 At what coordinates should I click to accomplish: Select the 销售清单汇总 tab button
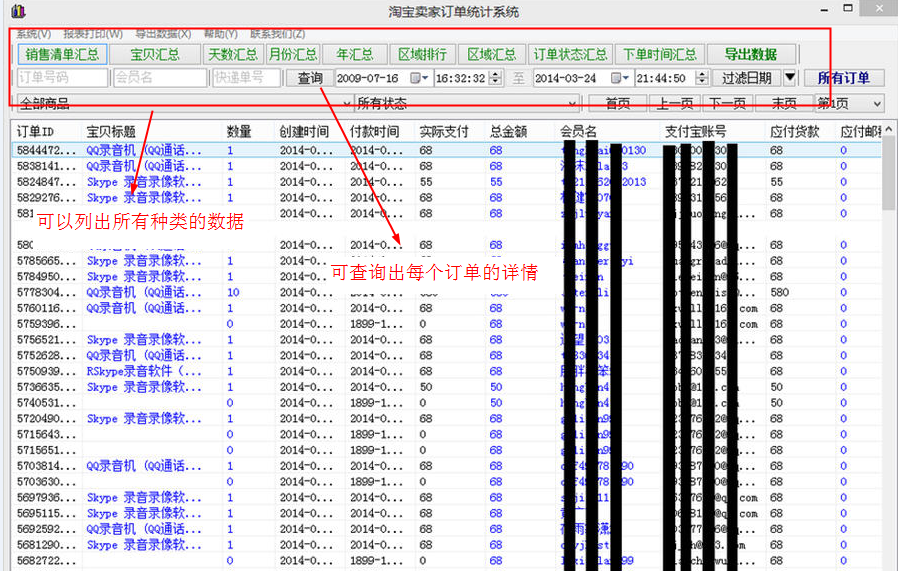62,54
